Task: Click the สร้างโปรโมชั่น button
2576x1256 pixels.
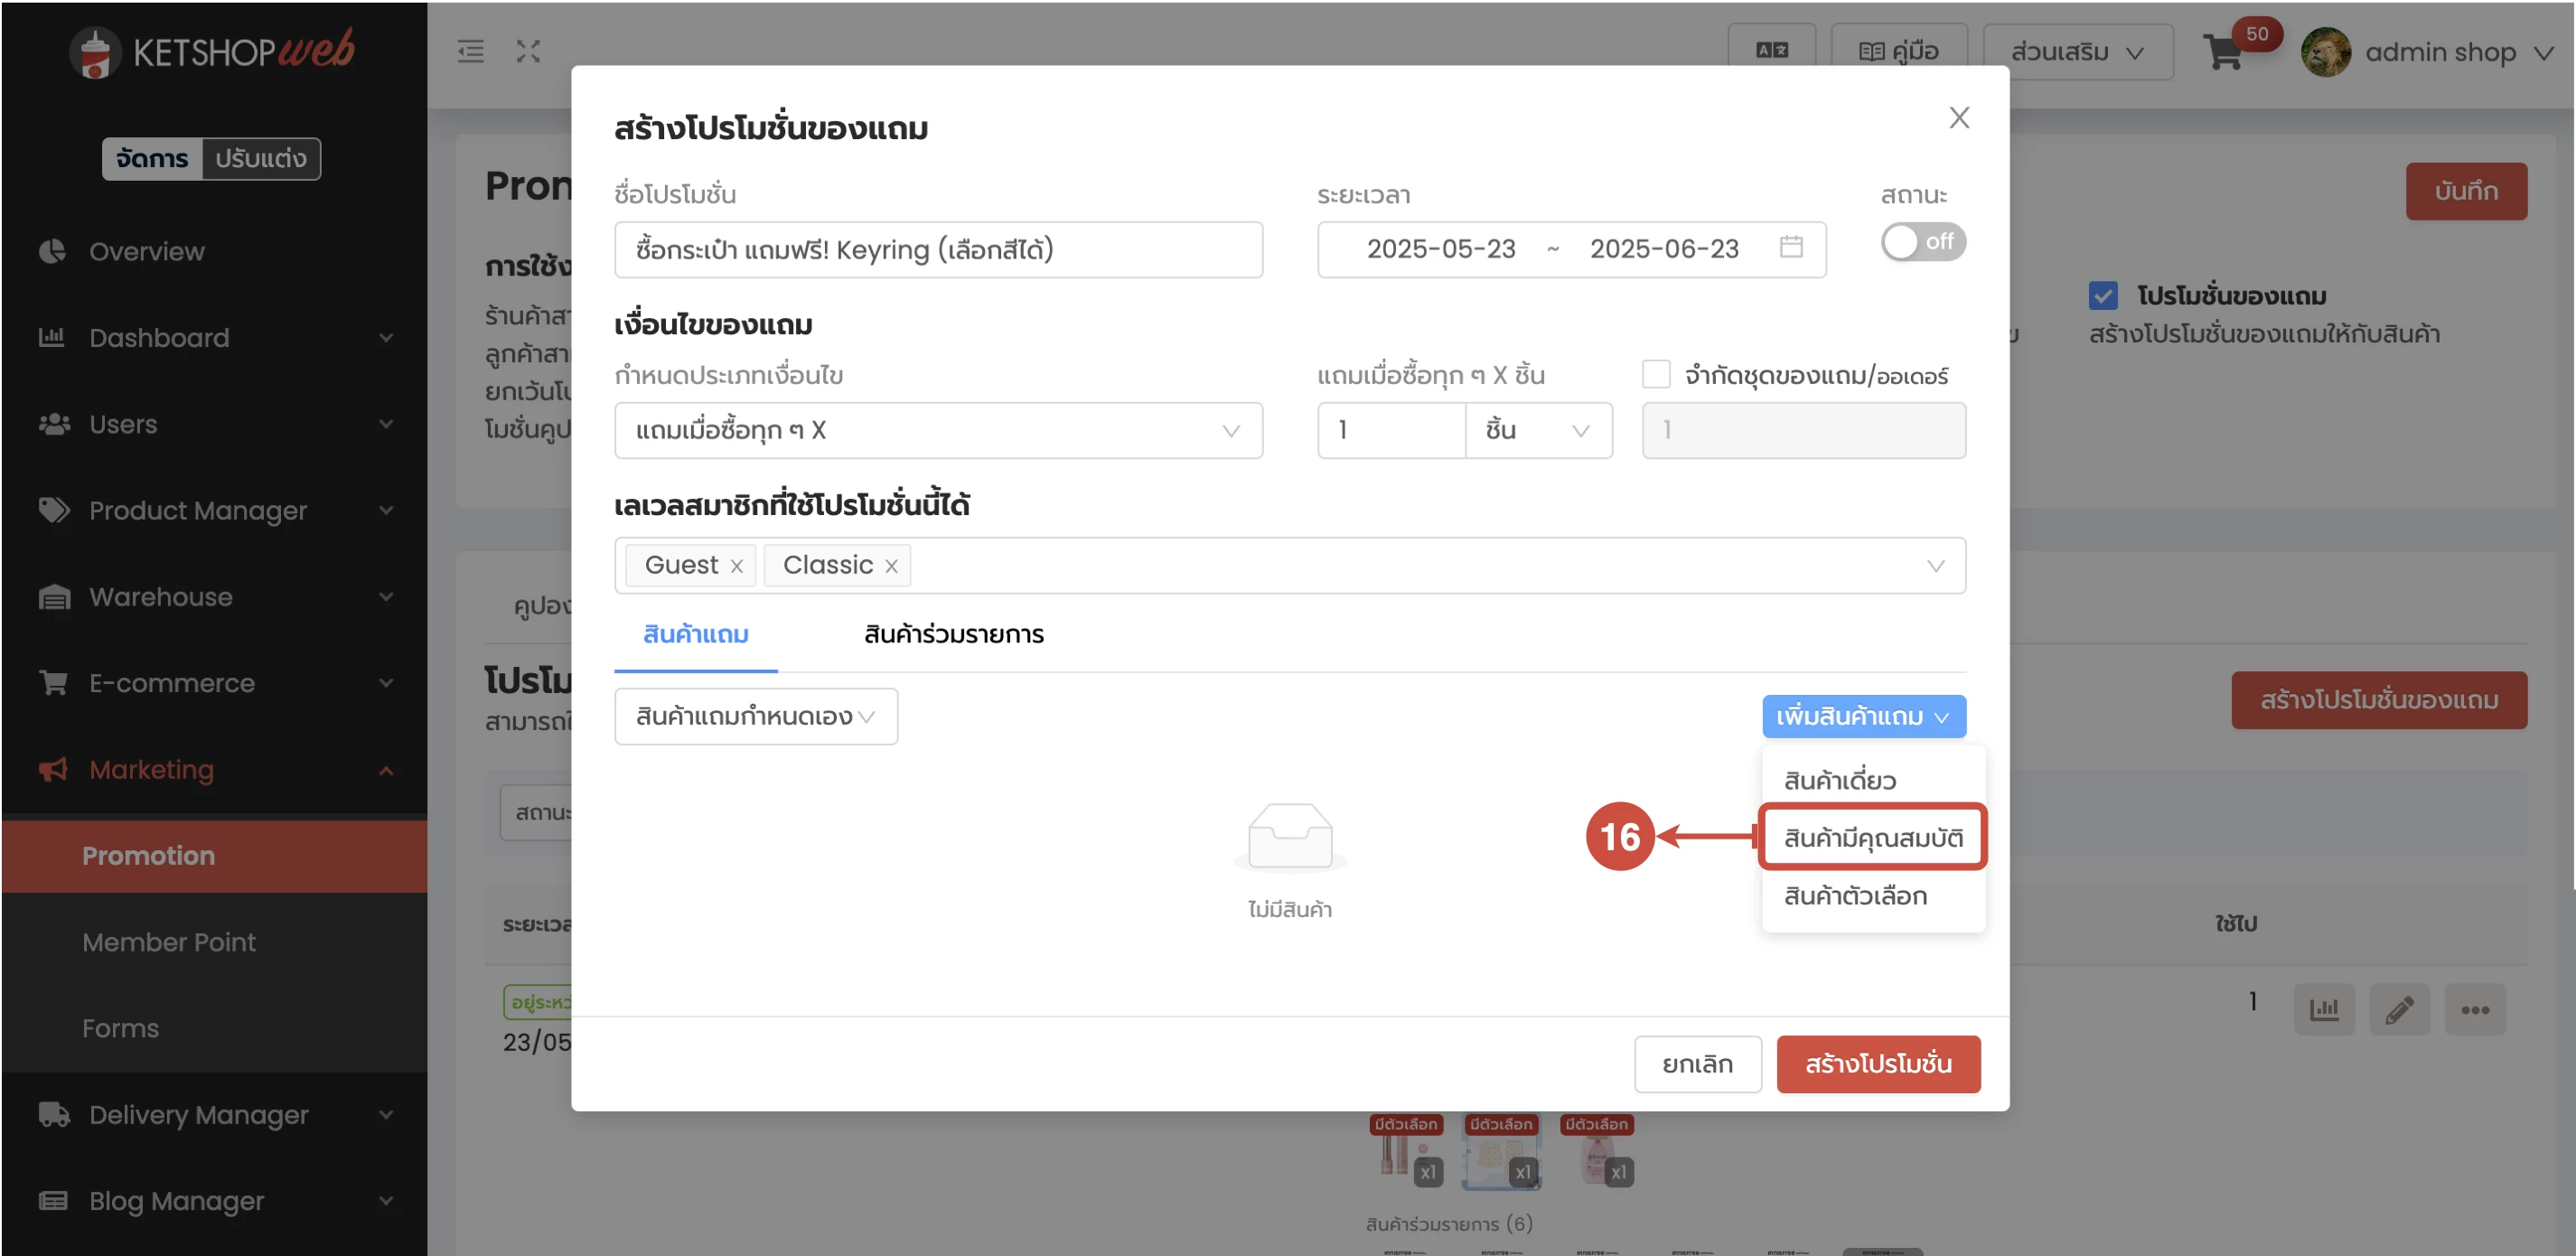Action: [x=1878, y=1064]
